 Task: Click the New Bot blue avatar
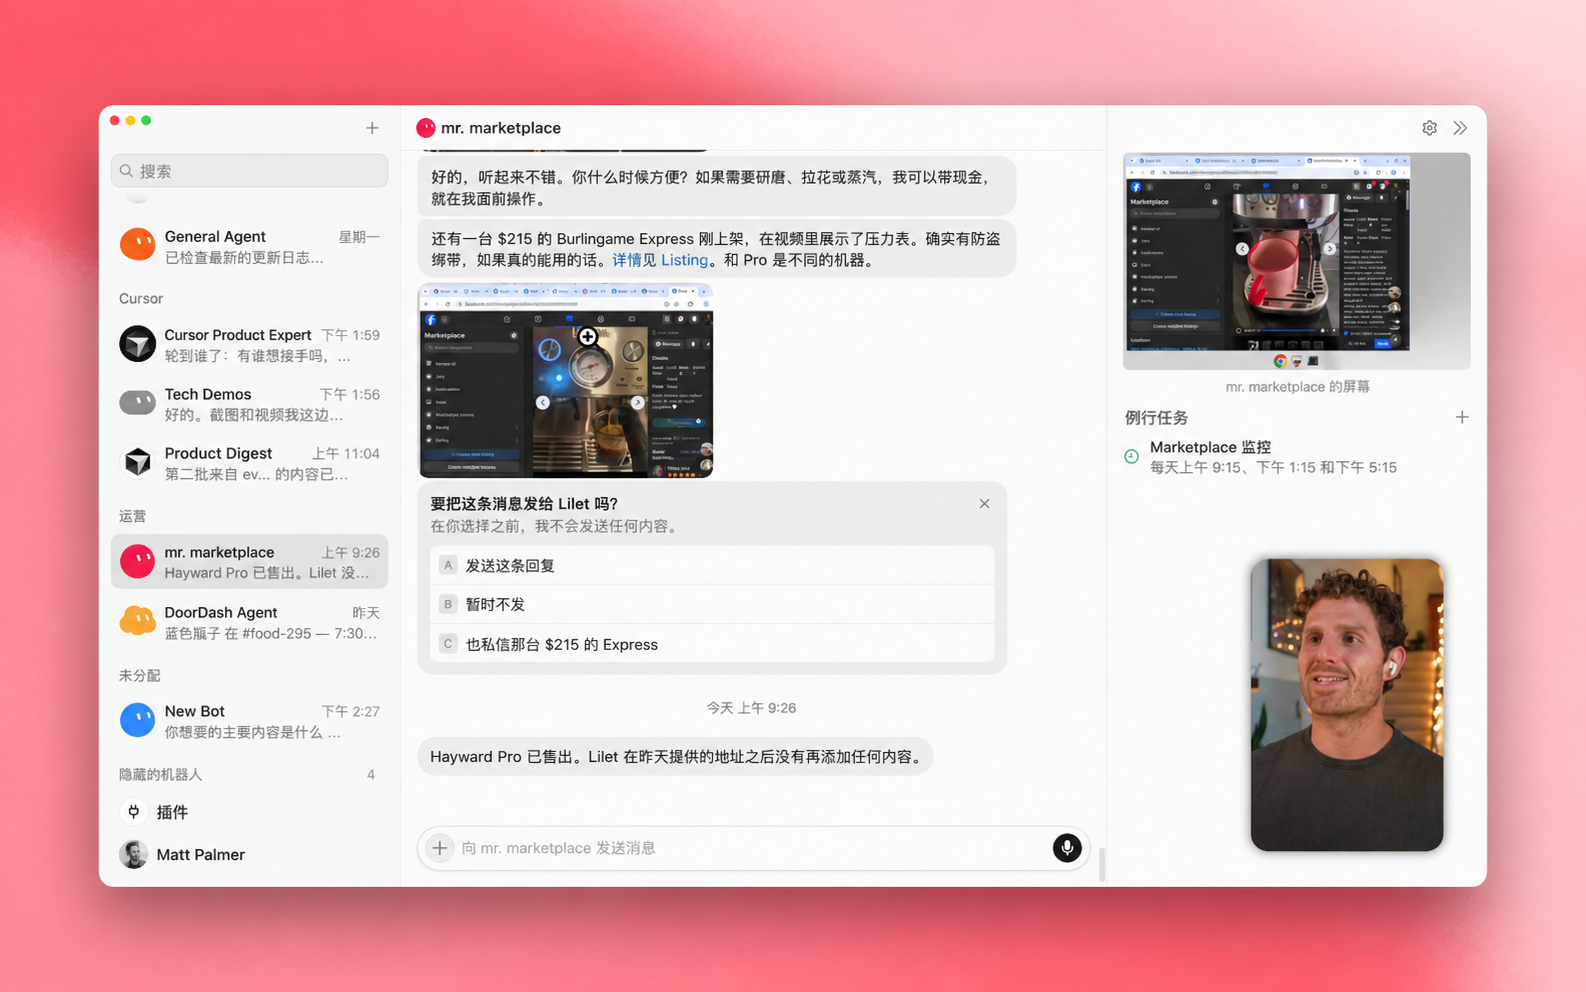[x=137, y=720]
